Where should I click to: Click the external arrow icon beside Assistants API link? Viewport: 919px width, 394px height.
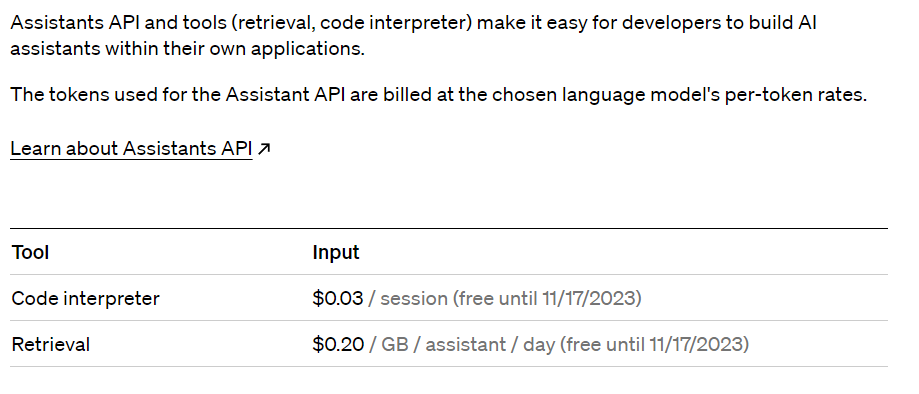(x=264, y=149)
